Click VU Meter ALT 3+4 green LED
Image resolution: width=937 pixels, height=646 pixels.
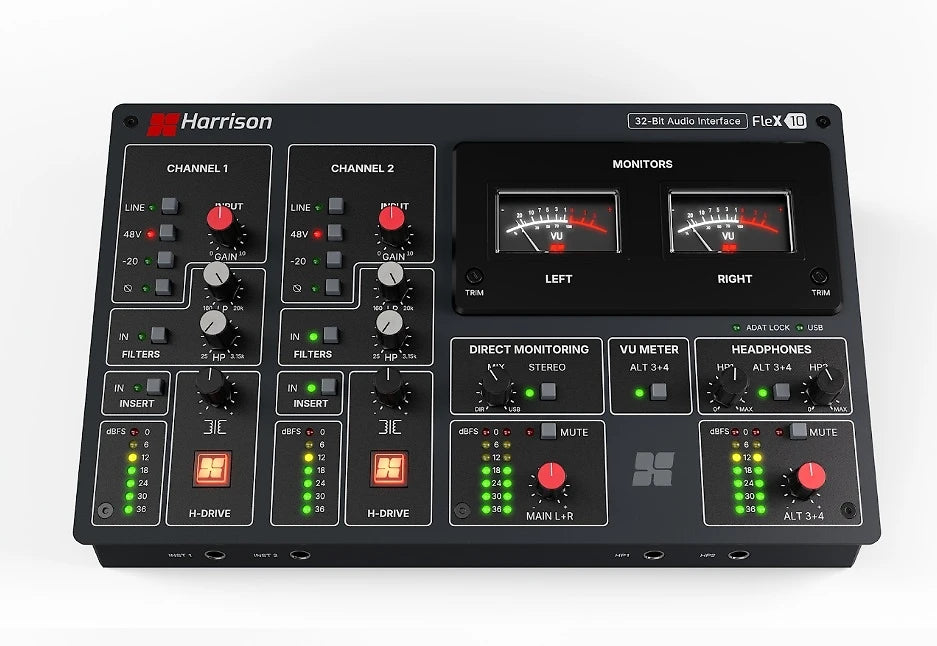(639, 393)
